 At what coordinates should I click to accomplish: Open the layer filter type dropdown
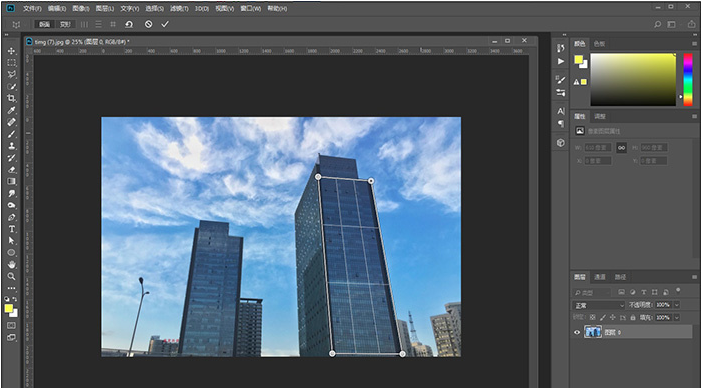[592, 292]
